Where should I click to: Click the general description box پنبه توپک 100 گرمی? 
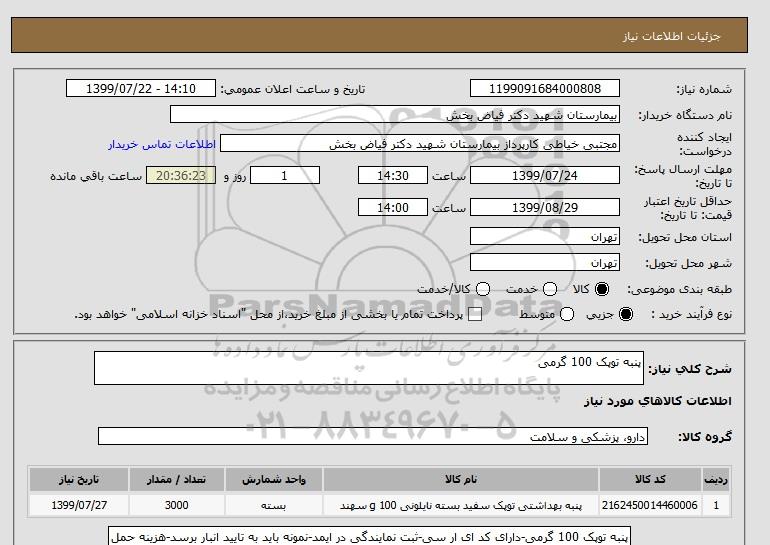(369, 368)
